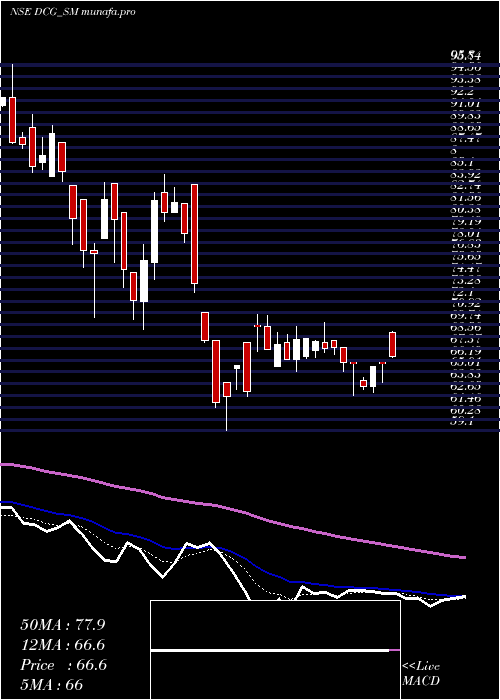This screenshot has height=700, width=500.
Task: Click the 66.19 price axis label
Action: point(466,351)
